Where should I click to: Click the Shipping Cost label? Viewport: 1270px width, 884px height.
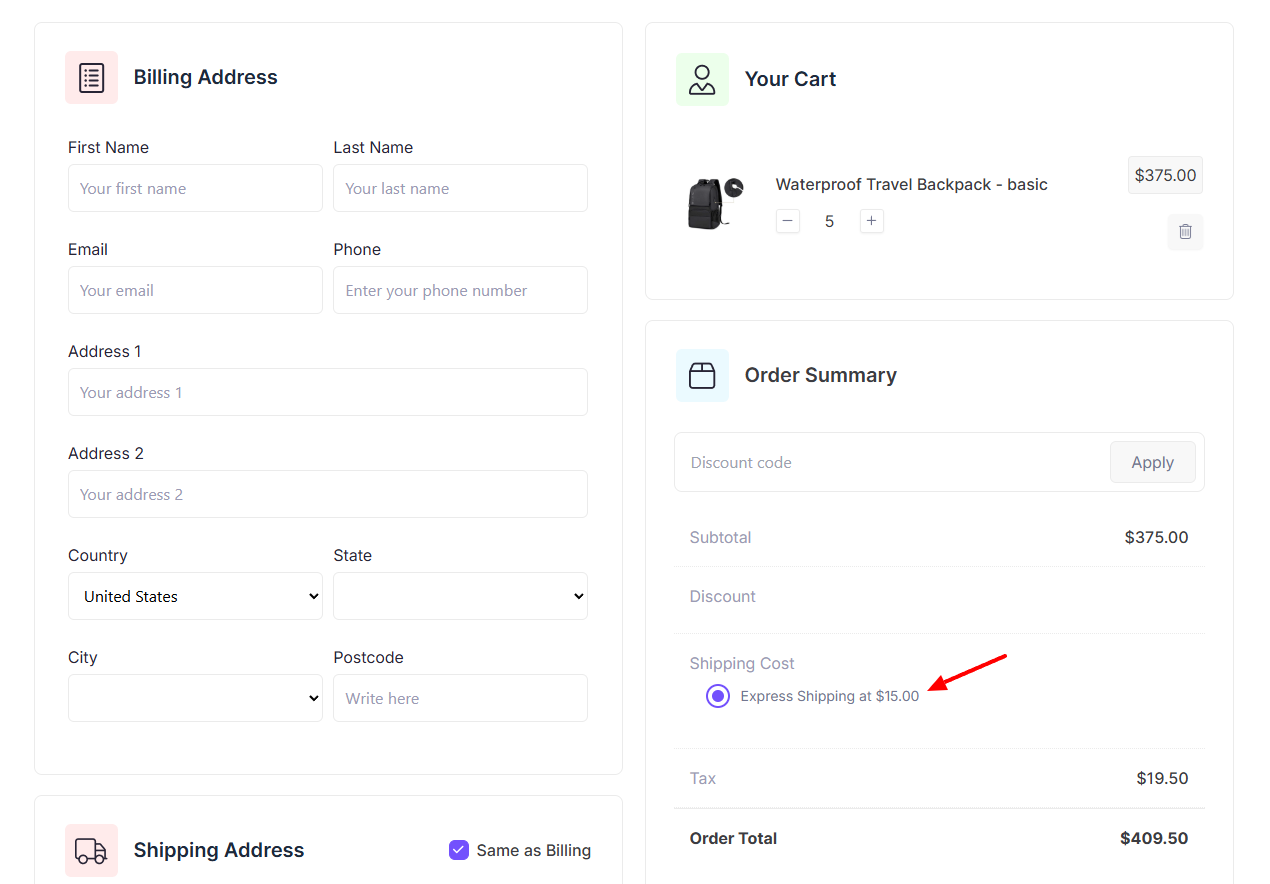742,663
